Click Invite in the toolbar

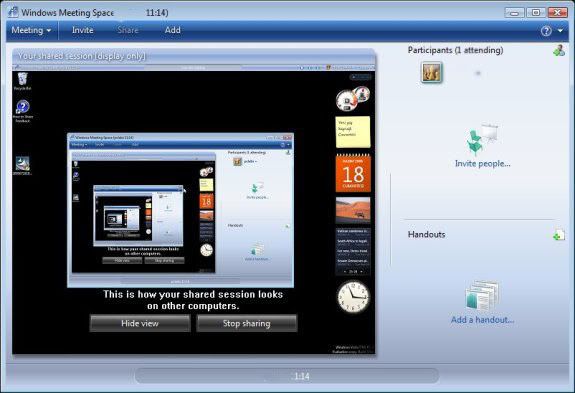coord(83,30)
